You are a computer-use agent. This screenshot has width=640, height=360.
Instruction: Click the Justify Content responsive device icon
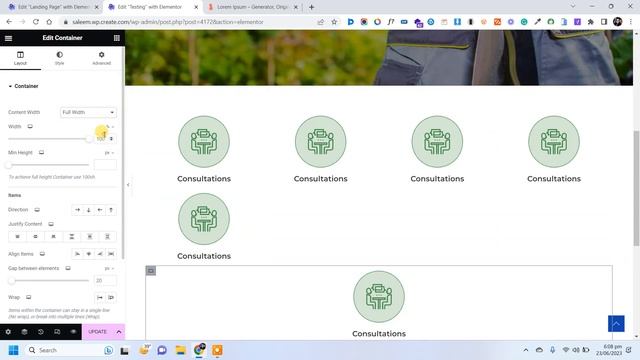(51, 224)
